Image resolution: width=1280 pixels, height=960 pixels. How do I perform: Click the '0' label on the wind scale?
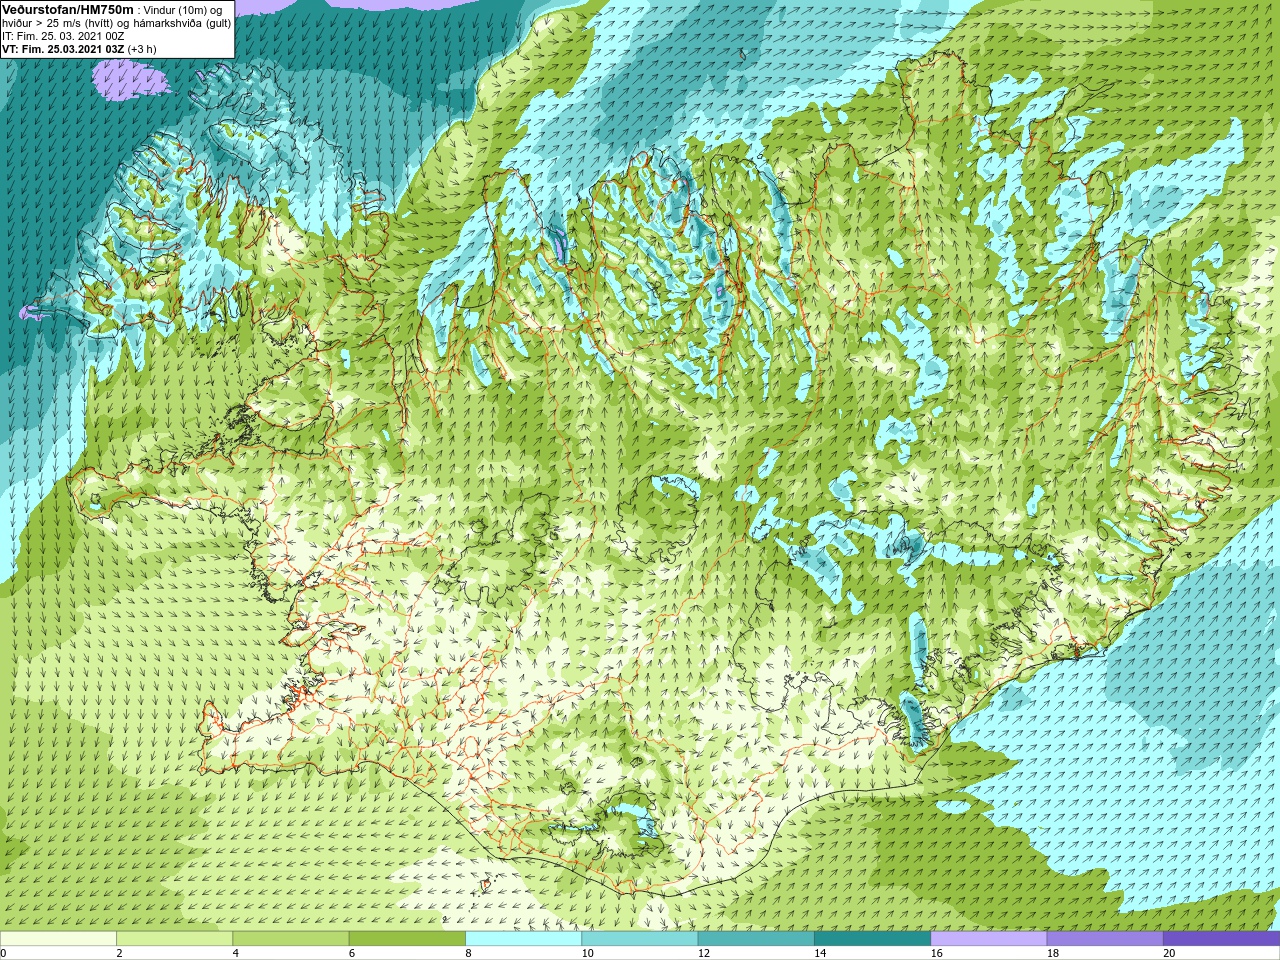[x=4, y=953]
